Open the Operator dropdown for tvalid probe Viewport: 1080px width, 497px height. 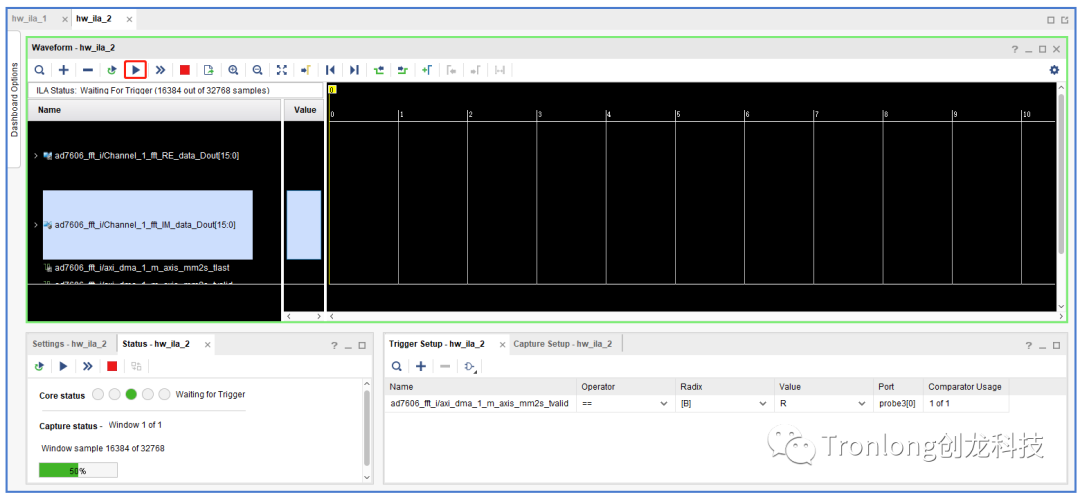663,404
